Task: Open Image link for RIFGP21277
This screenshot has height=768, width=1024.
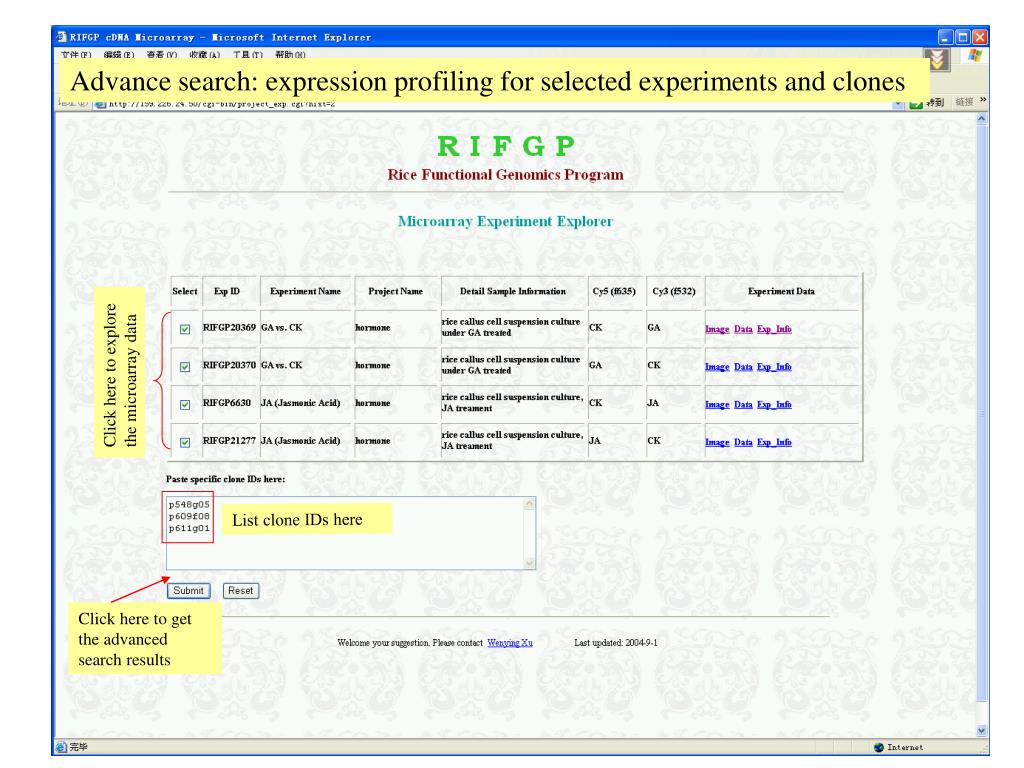Action: click(x=717, y=443)
